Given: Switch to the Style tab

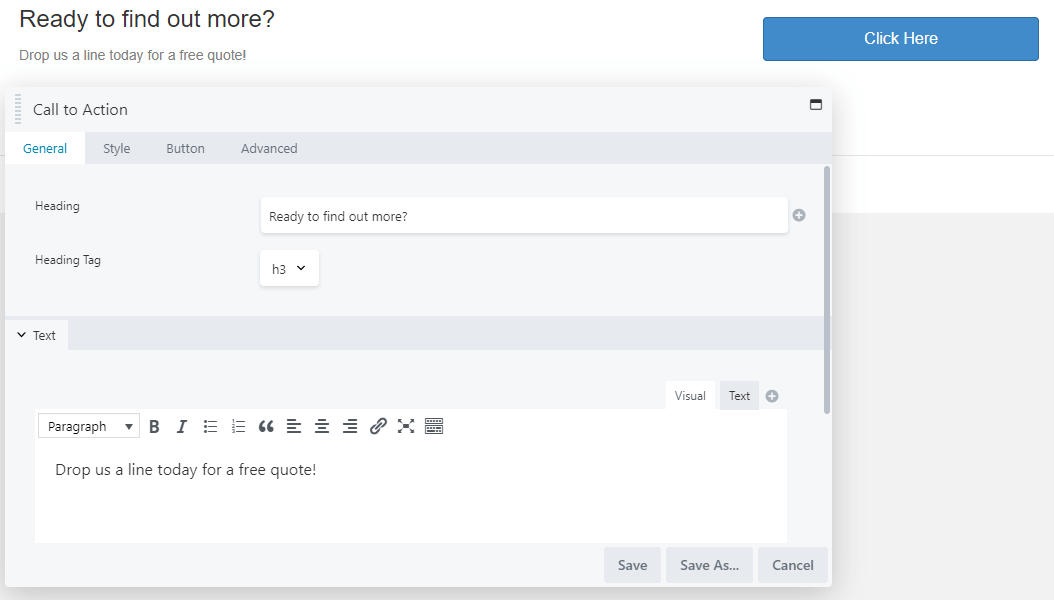Looking at the screenshot, I should tap(116, 148).
